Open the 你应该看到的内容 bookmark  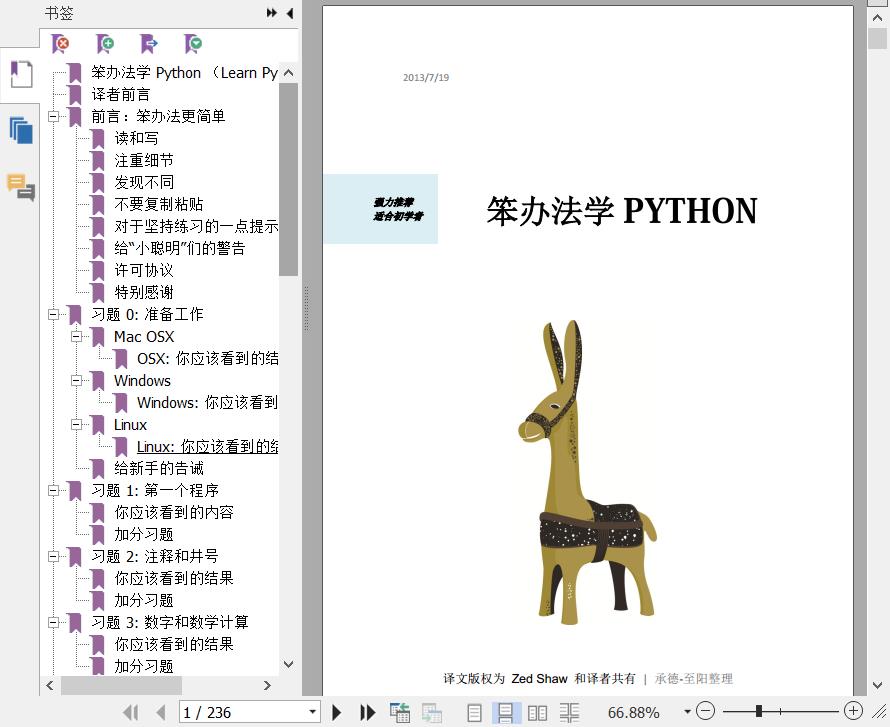coord(174,512)
